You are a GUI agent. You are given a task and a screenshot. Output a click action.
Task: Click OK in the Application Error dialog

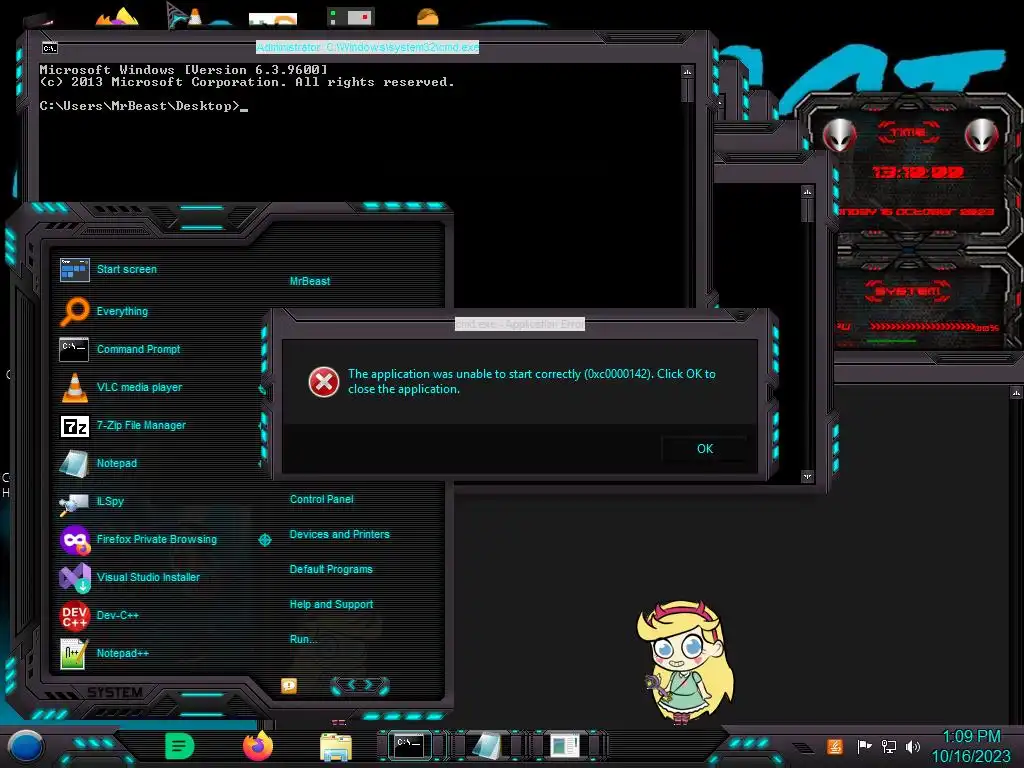(x=705, y=449)
